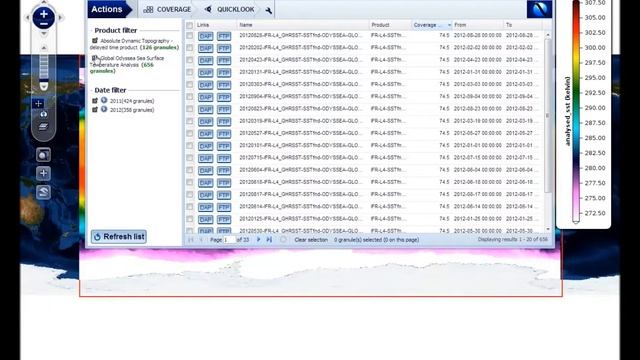Image resolution: width=640 pixels, height=360 pixels.
Task: Select Global Odyssea Sea Surface Temperature product
Action: [127, 64]
